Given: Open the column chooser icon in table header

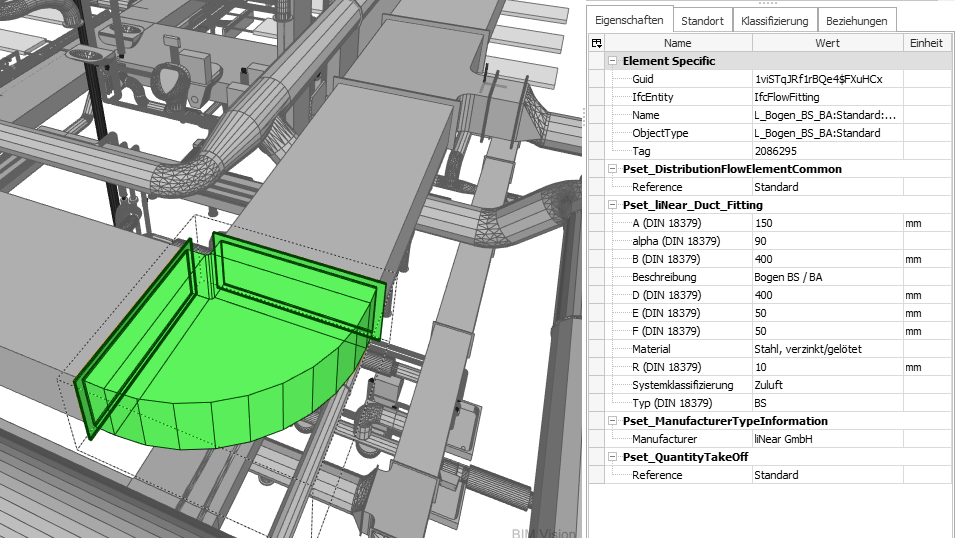Looking at the screenshot, I should [597, 43].
